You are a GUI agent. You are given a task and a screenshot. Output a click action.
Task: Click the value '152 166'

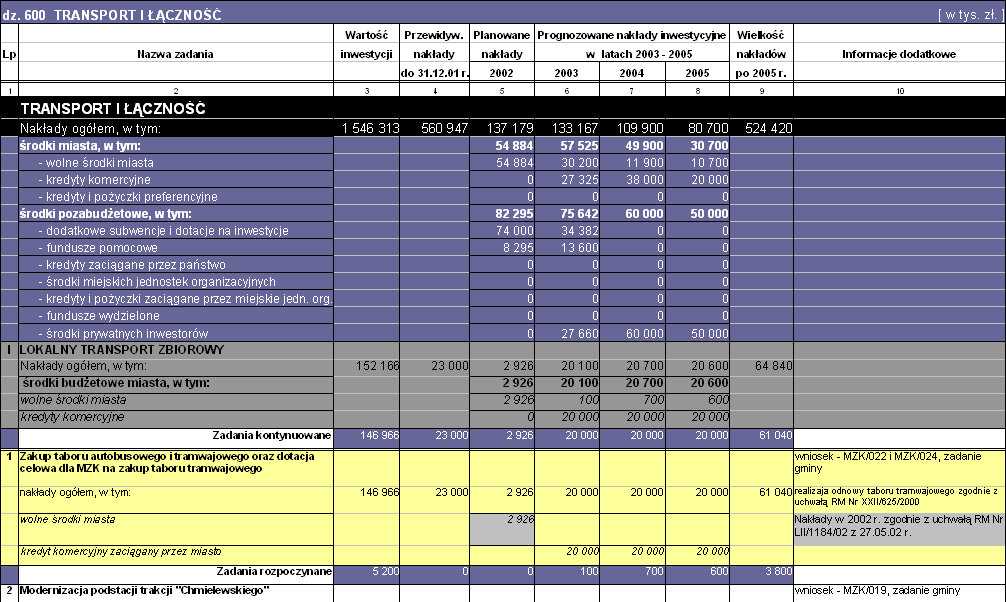pyautogui.click(x=378, y=366)
